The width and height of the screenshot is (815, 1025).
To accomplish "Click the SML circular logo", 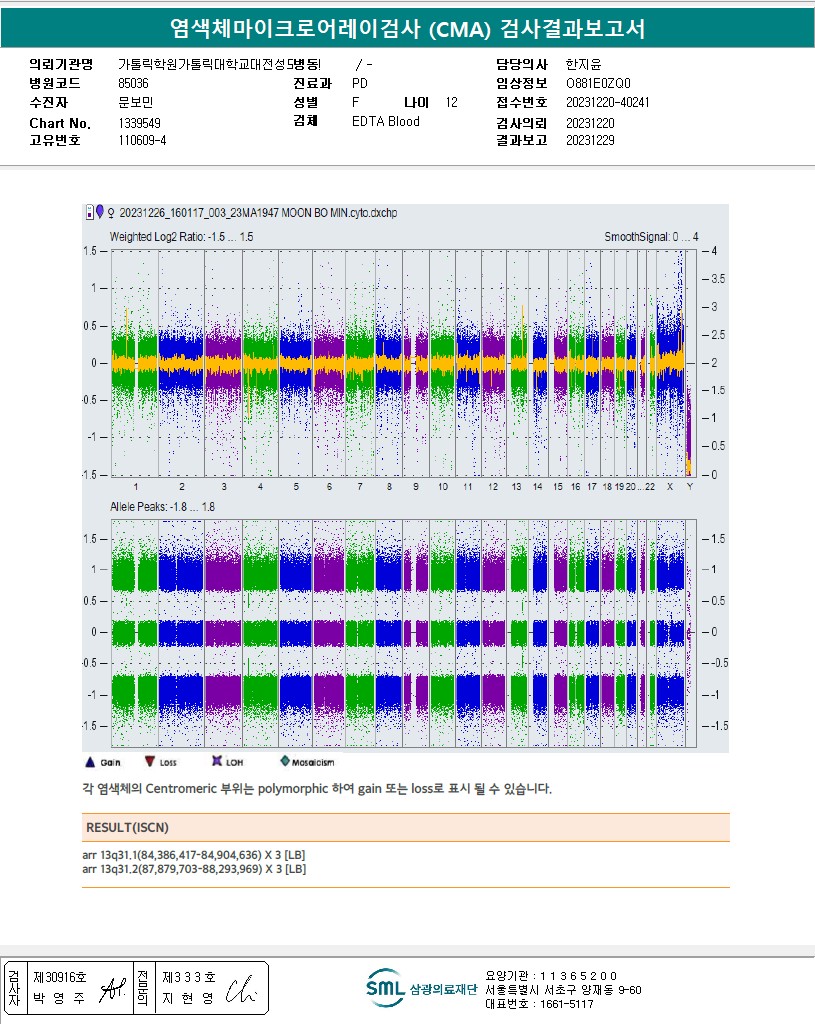I will pyautogui.click(x=385, y=987).
